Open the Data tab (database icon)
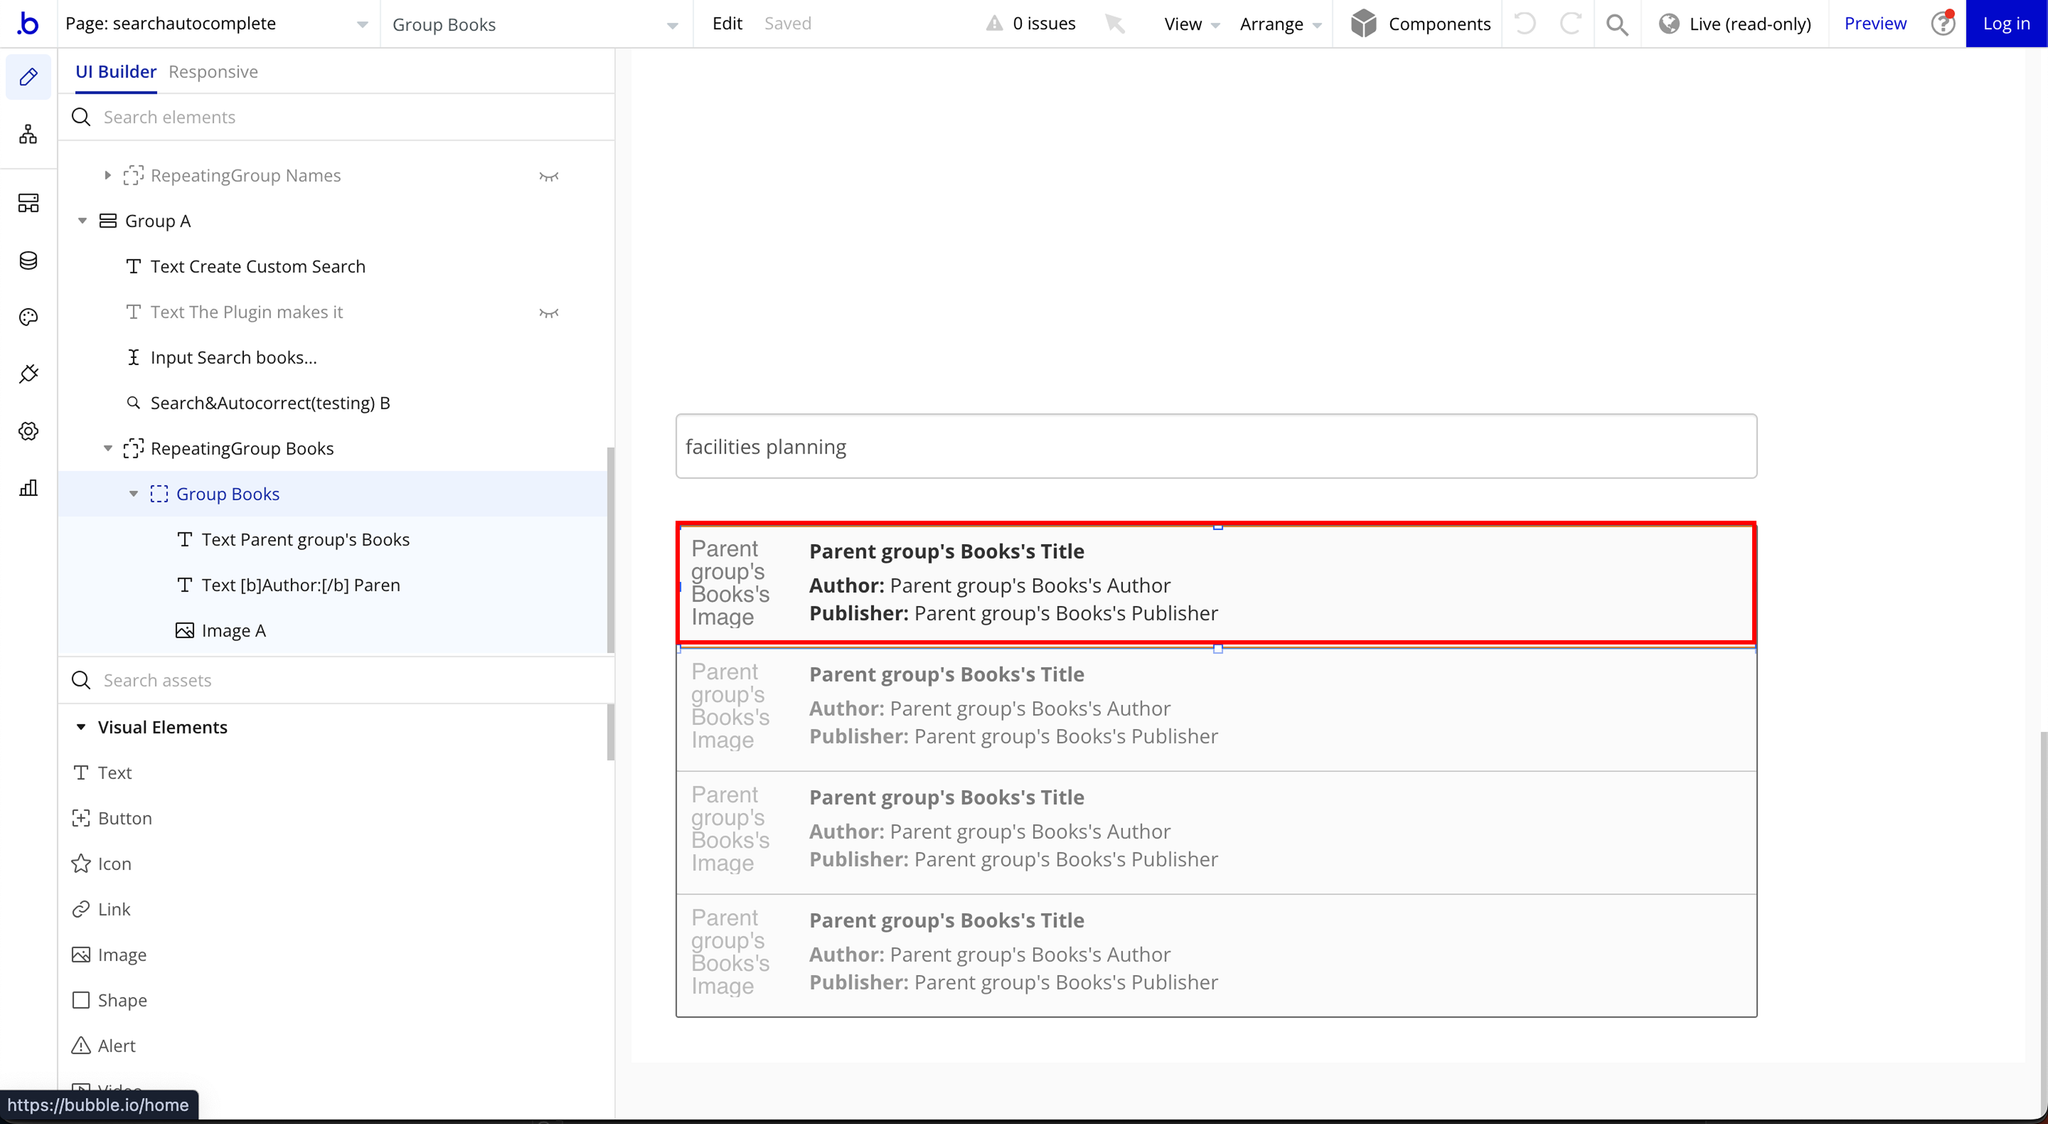Screen dimensions: 2048x1124 (x=28, y=261)
